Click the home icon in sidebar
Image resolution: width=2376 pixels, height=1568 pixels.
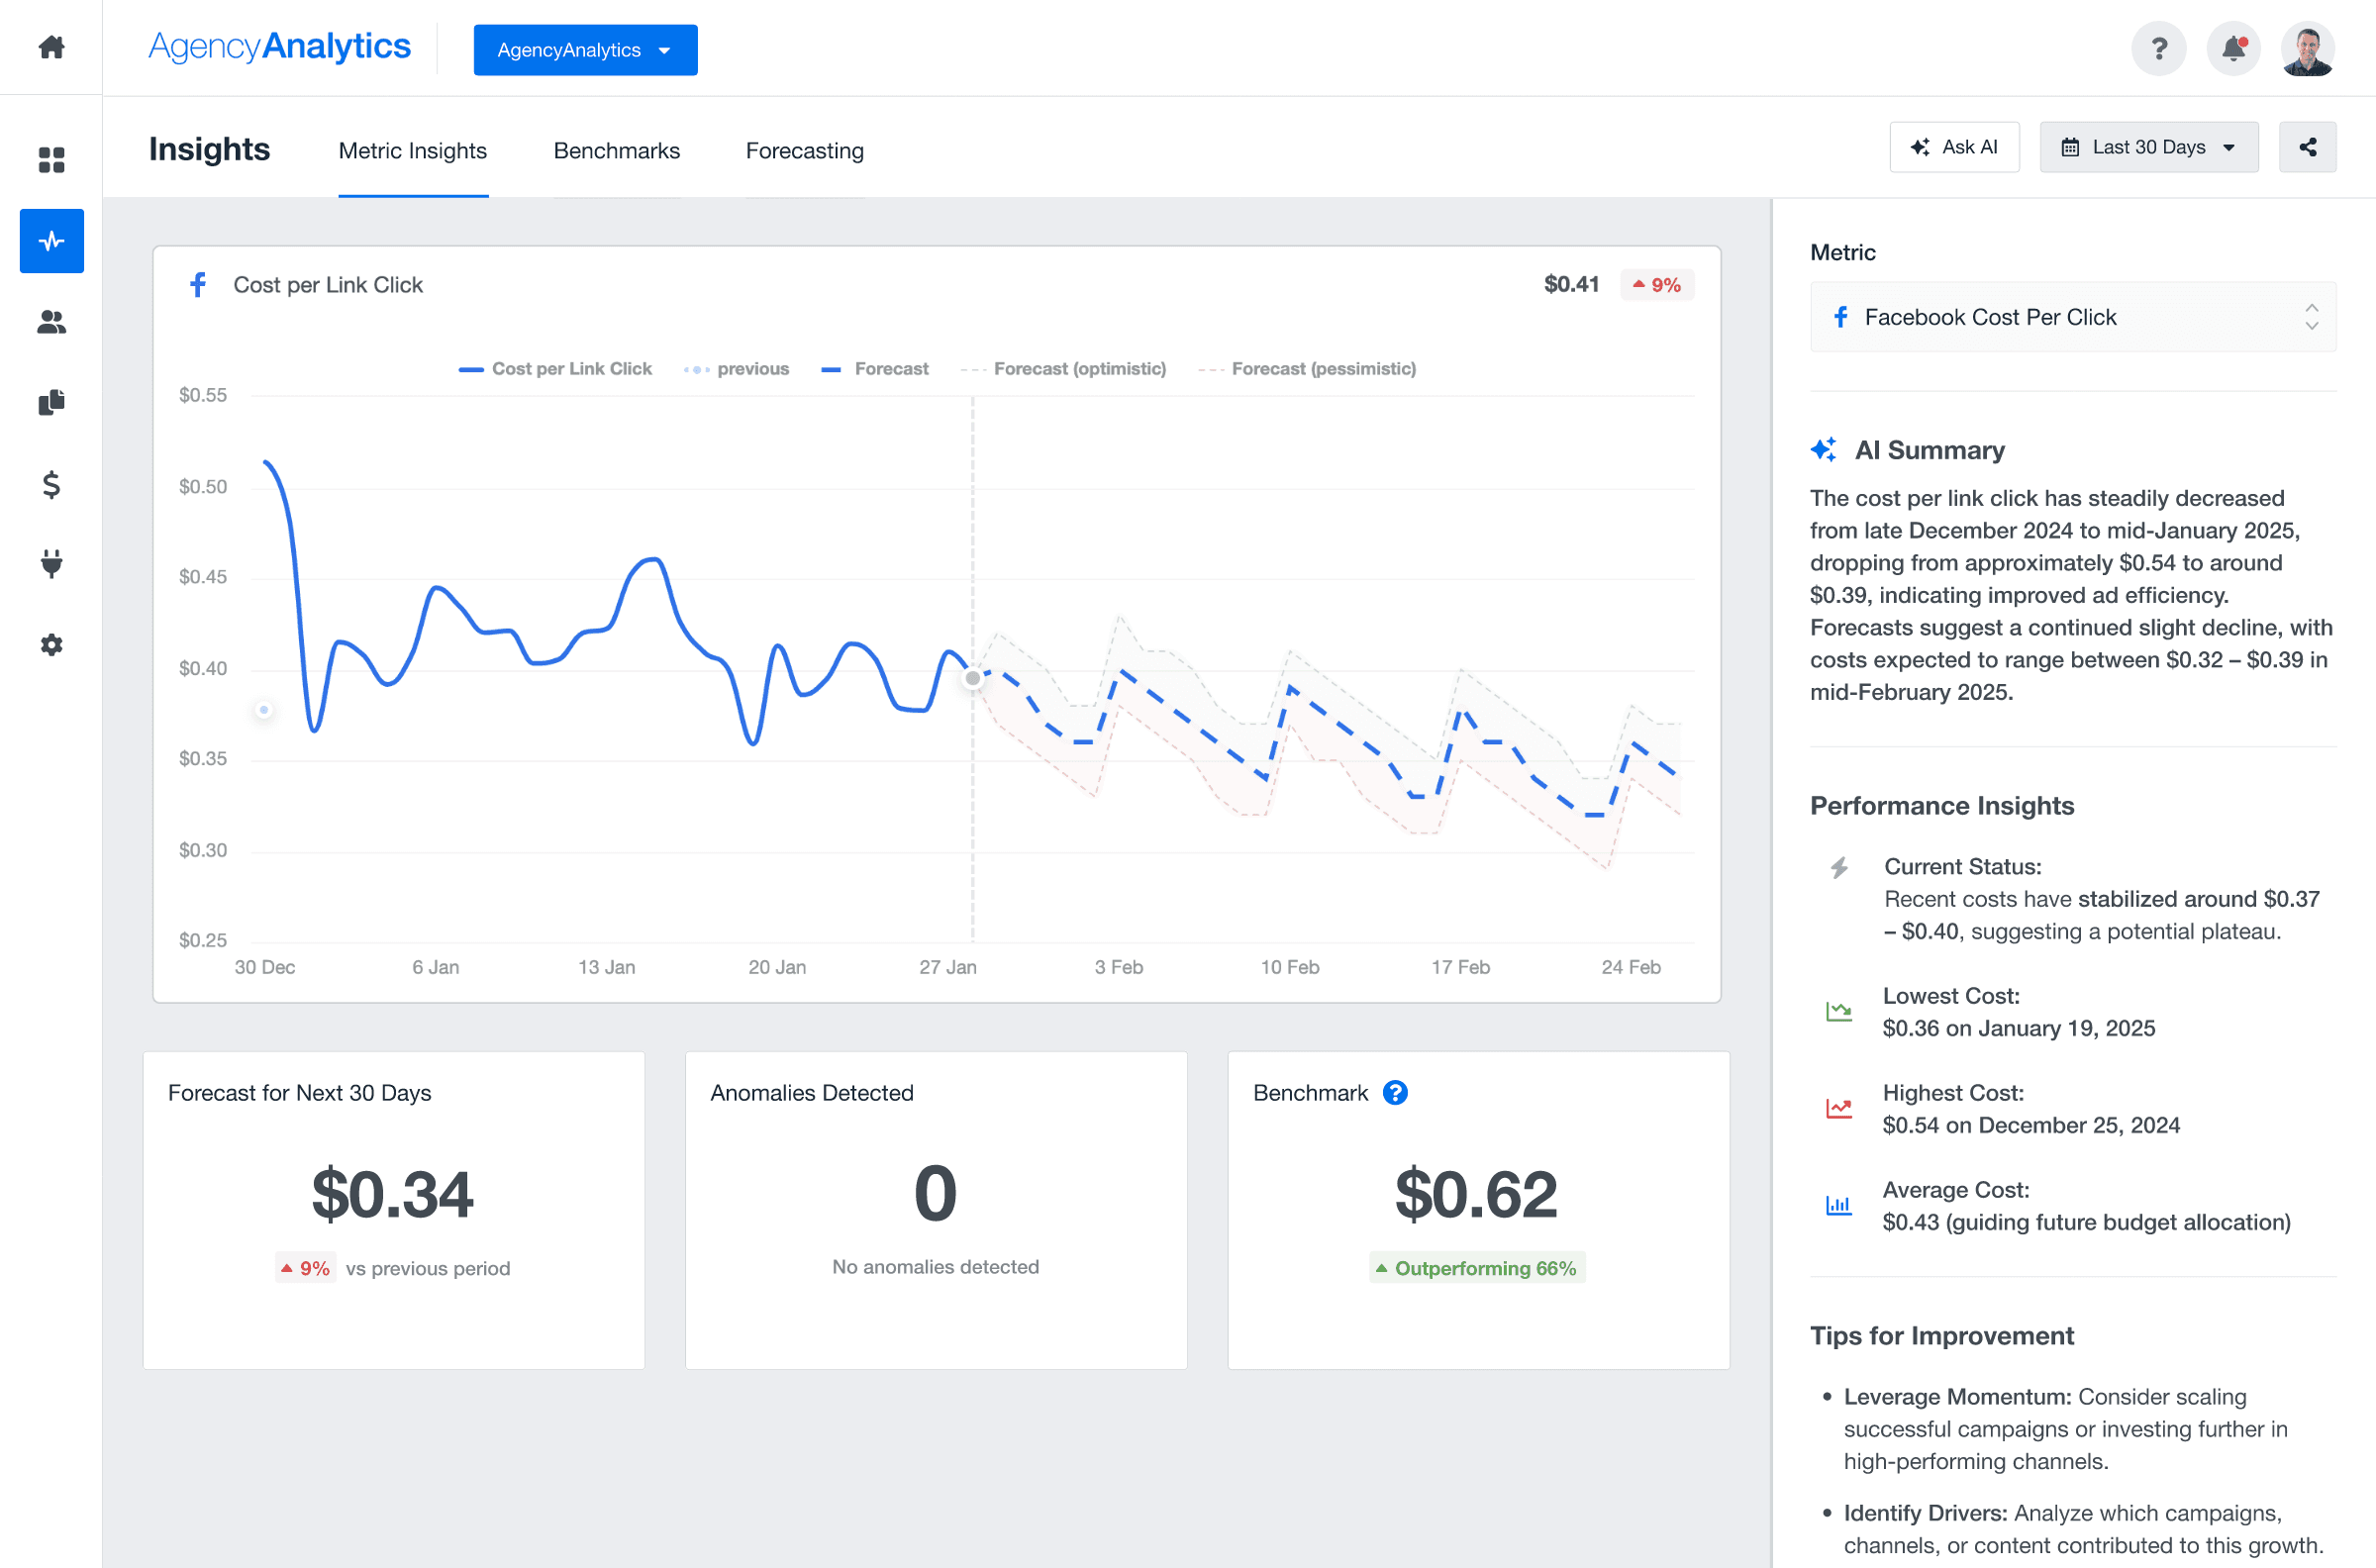(51, 47)
